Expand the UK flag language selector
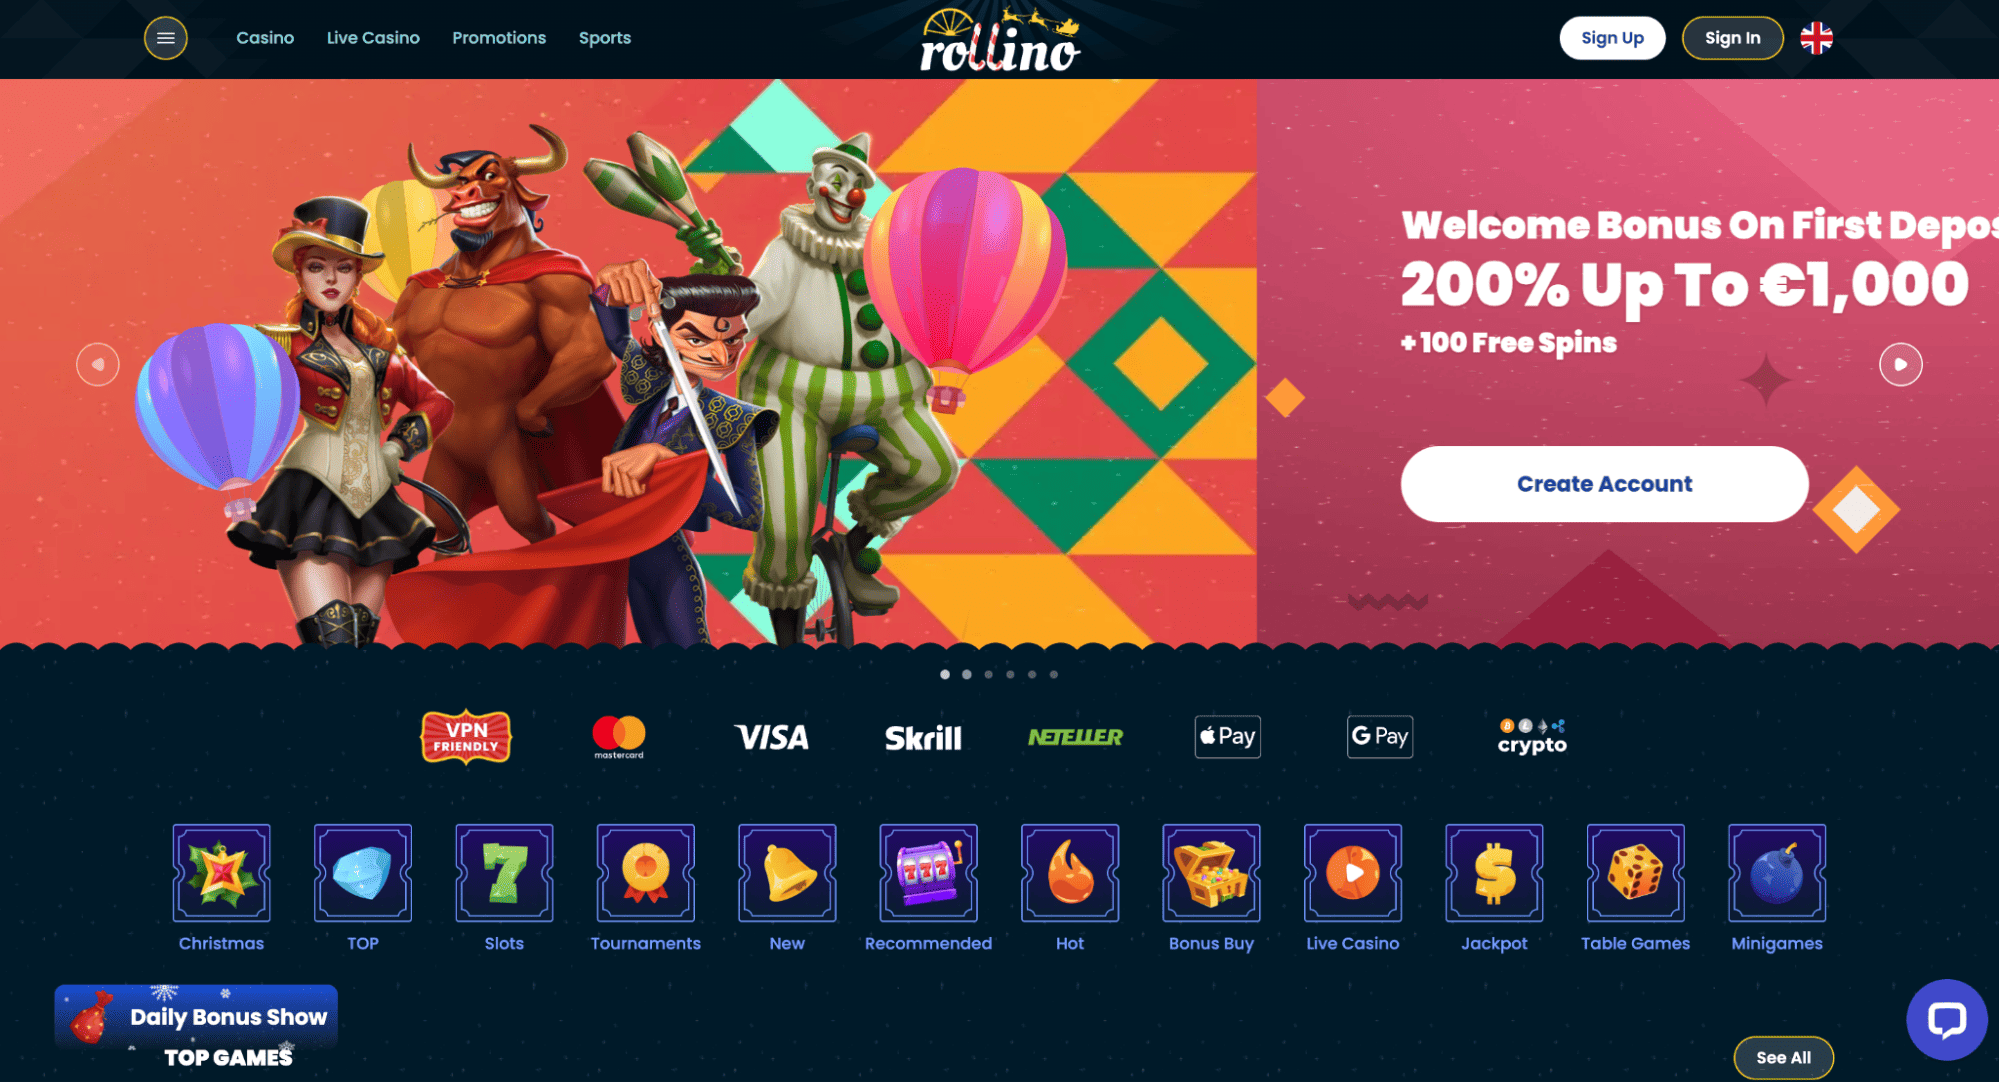 tap(1816, 38)
